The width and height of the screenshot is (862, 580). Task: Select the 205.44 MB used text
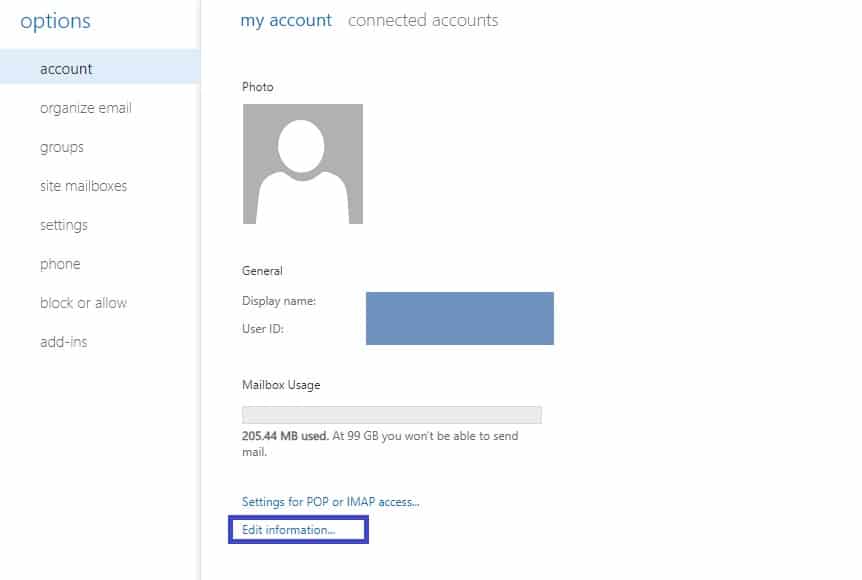coord(285,436)
